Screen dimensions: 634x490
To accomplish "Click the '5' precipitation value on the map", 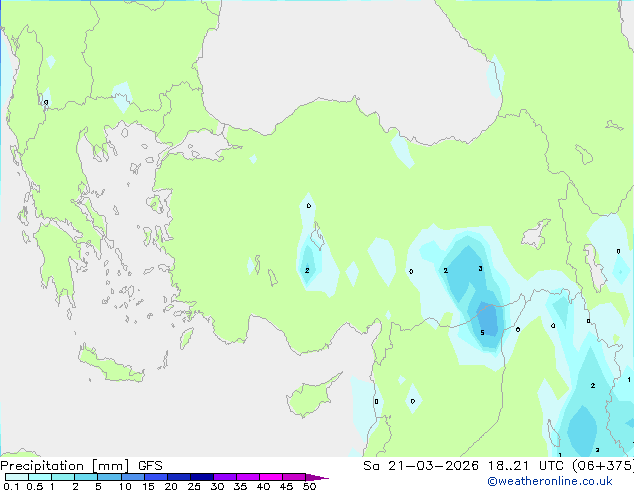I will coord(482,333).
